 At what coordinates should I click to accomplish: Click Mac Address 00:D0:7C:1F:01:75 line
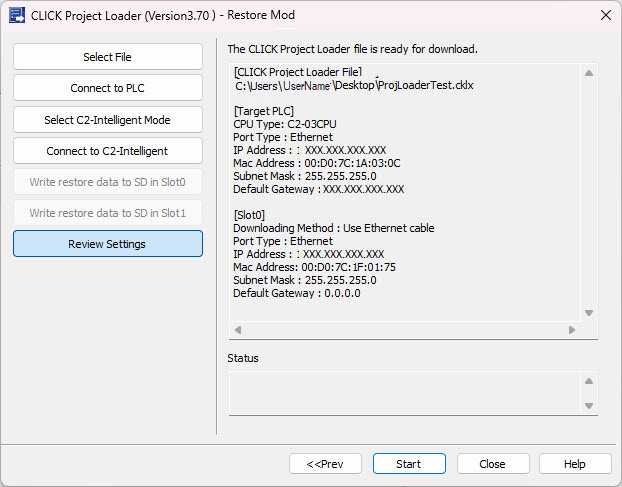pyautogui.click(x=315, y=267)
